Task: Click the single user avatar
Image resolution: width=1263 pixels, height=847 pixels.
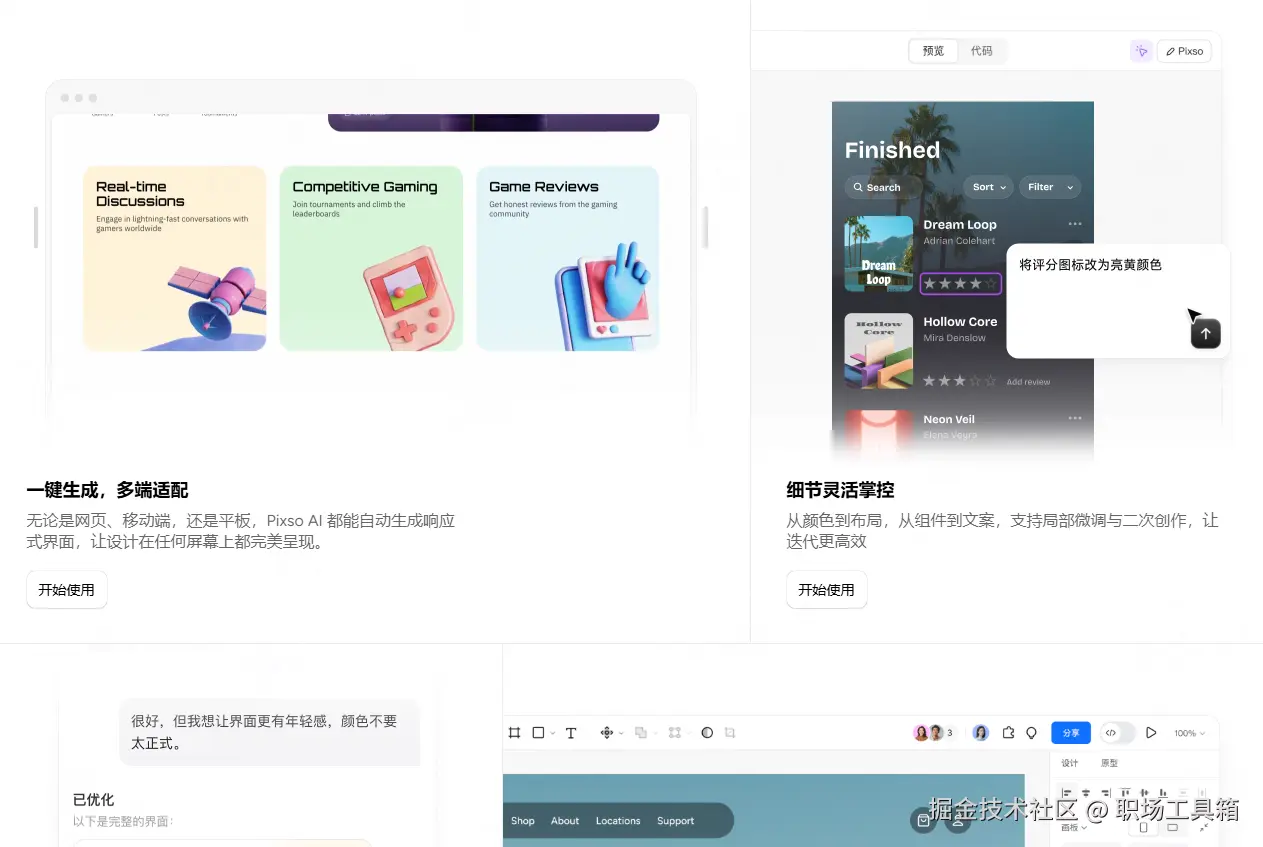Action: [981, 733]
